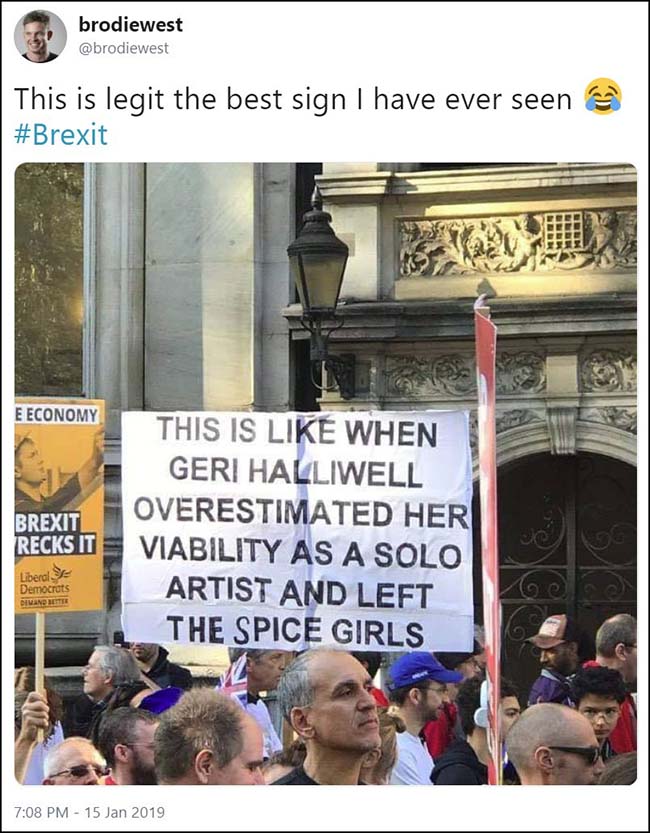
Task: Click the bold brodiewest display name
Action: click(131, 24)
